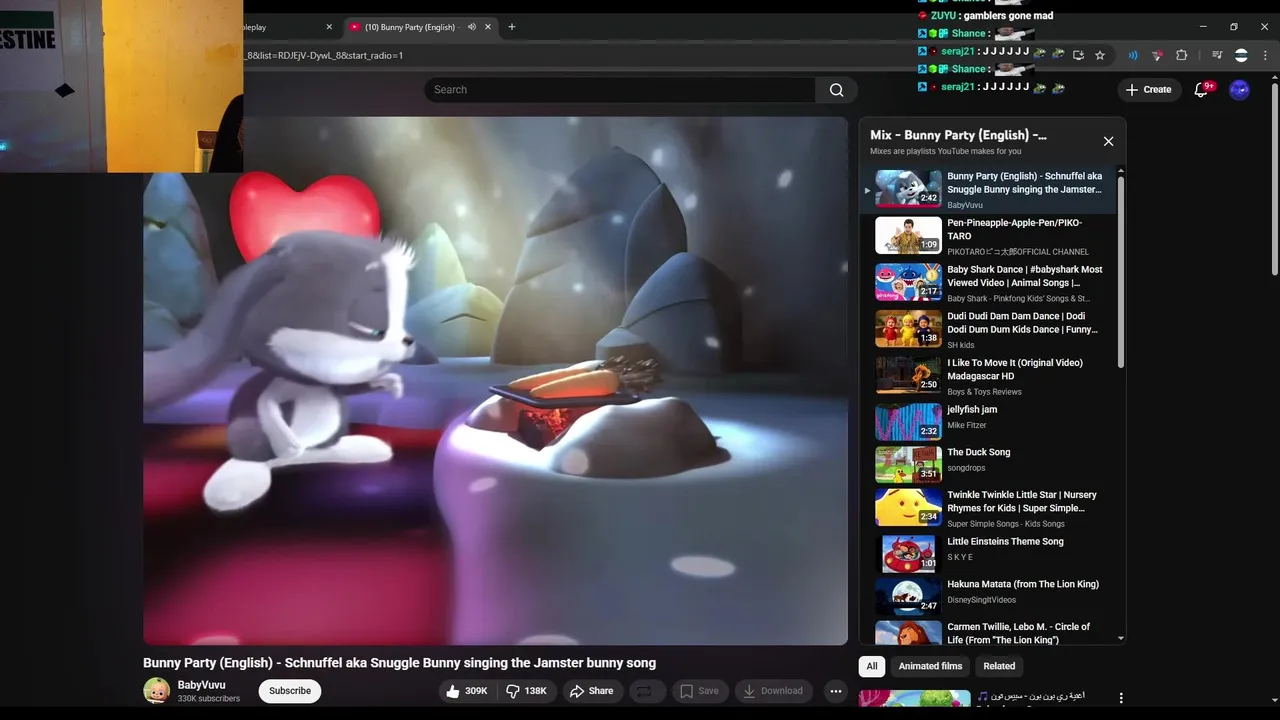Click the remix button next to Share
1280x720 pixels.
click(x=645, y=691)
